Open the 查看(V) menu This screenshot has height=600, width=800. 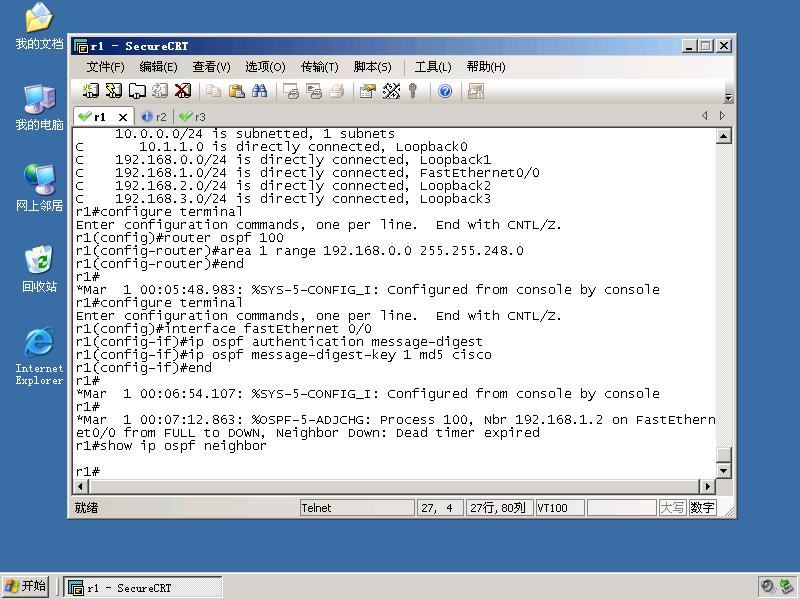pyautogui.click(x=211, y=67)
